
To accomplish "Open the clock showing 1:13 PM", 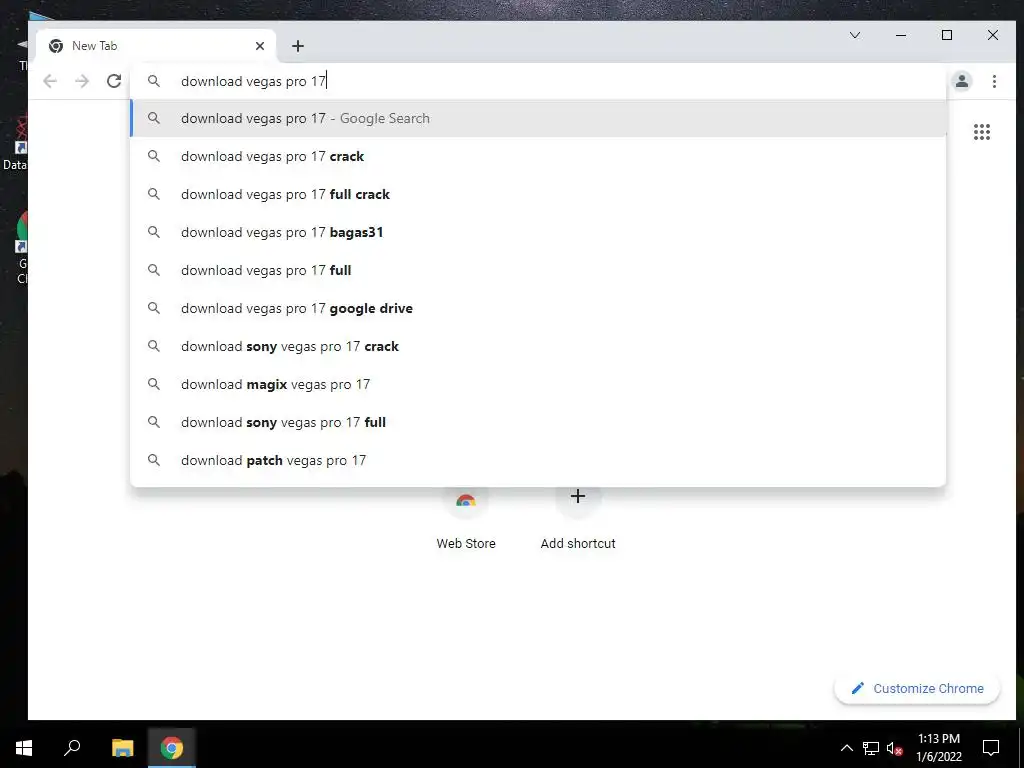I will point(939,748).
